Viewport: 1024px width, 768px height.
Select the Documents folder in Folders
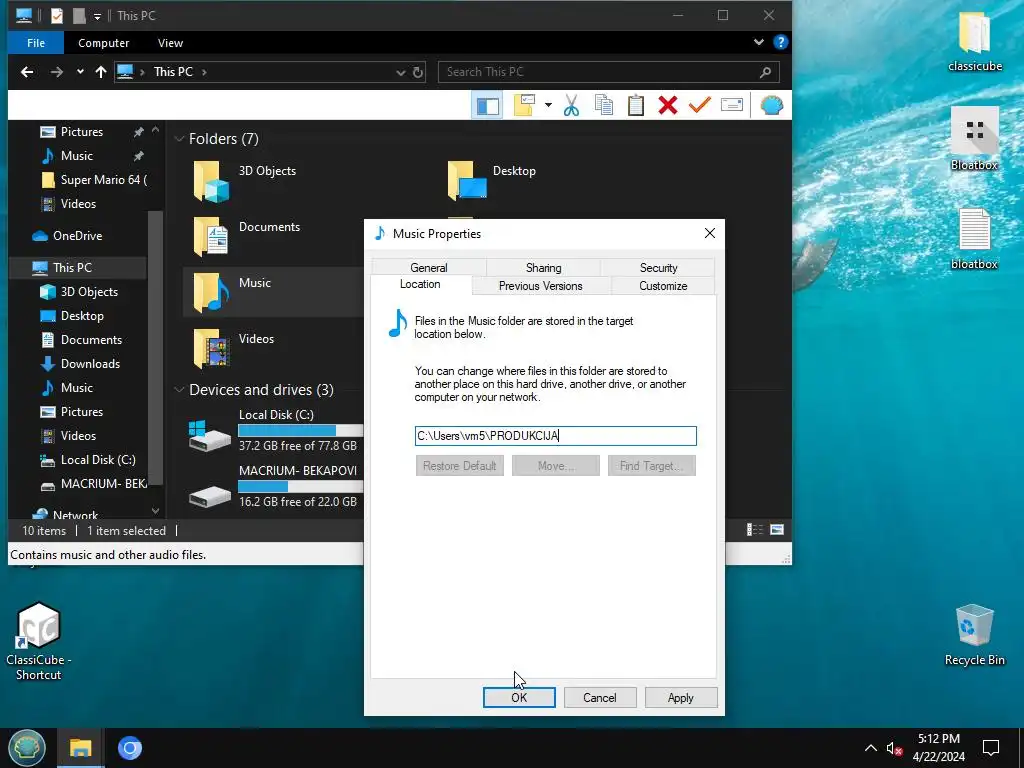click(247, 235)
